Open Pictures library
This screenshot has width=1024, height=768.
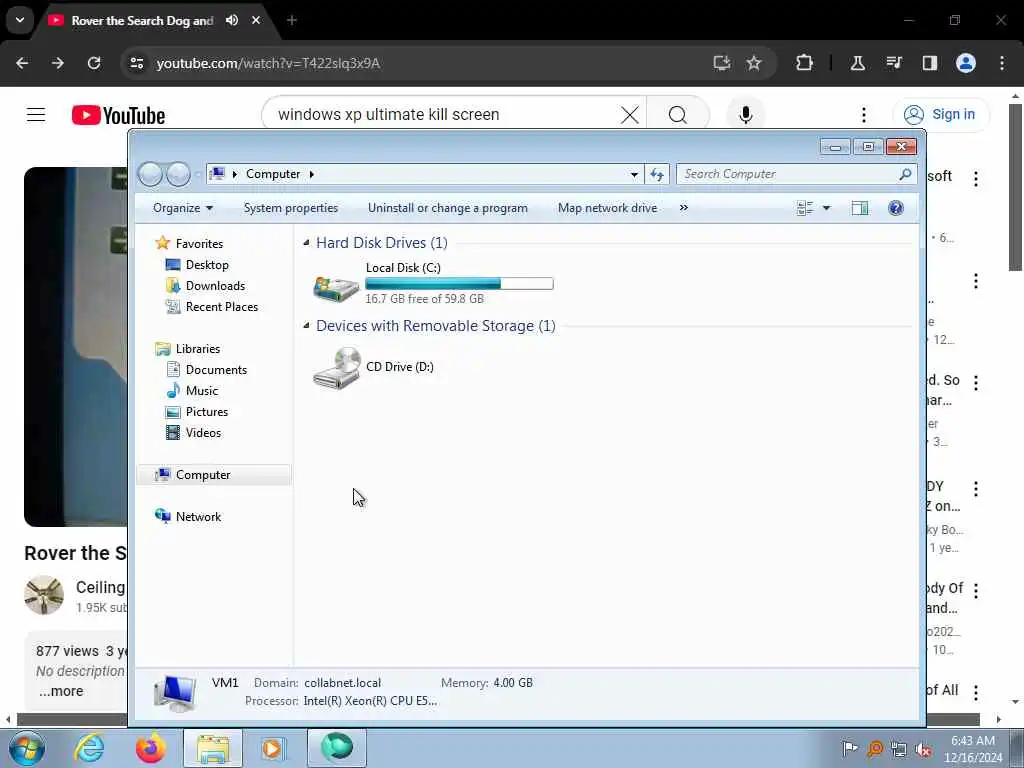(x=206, y=411)
